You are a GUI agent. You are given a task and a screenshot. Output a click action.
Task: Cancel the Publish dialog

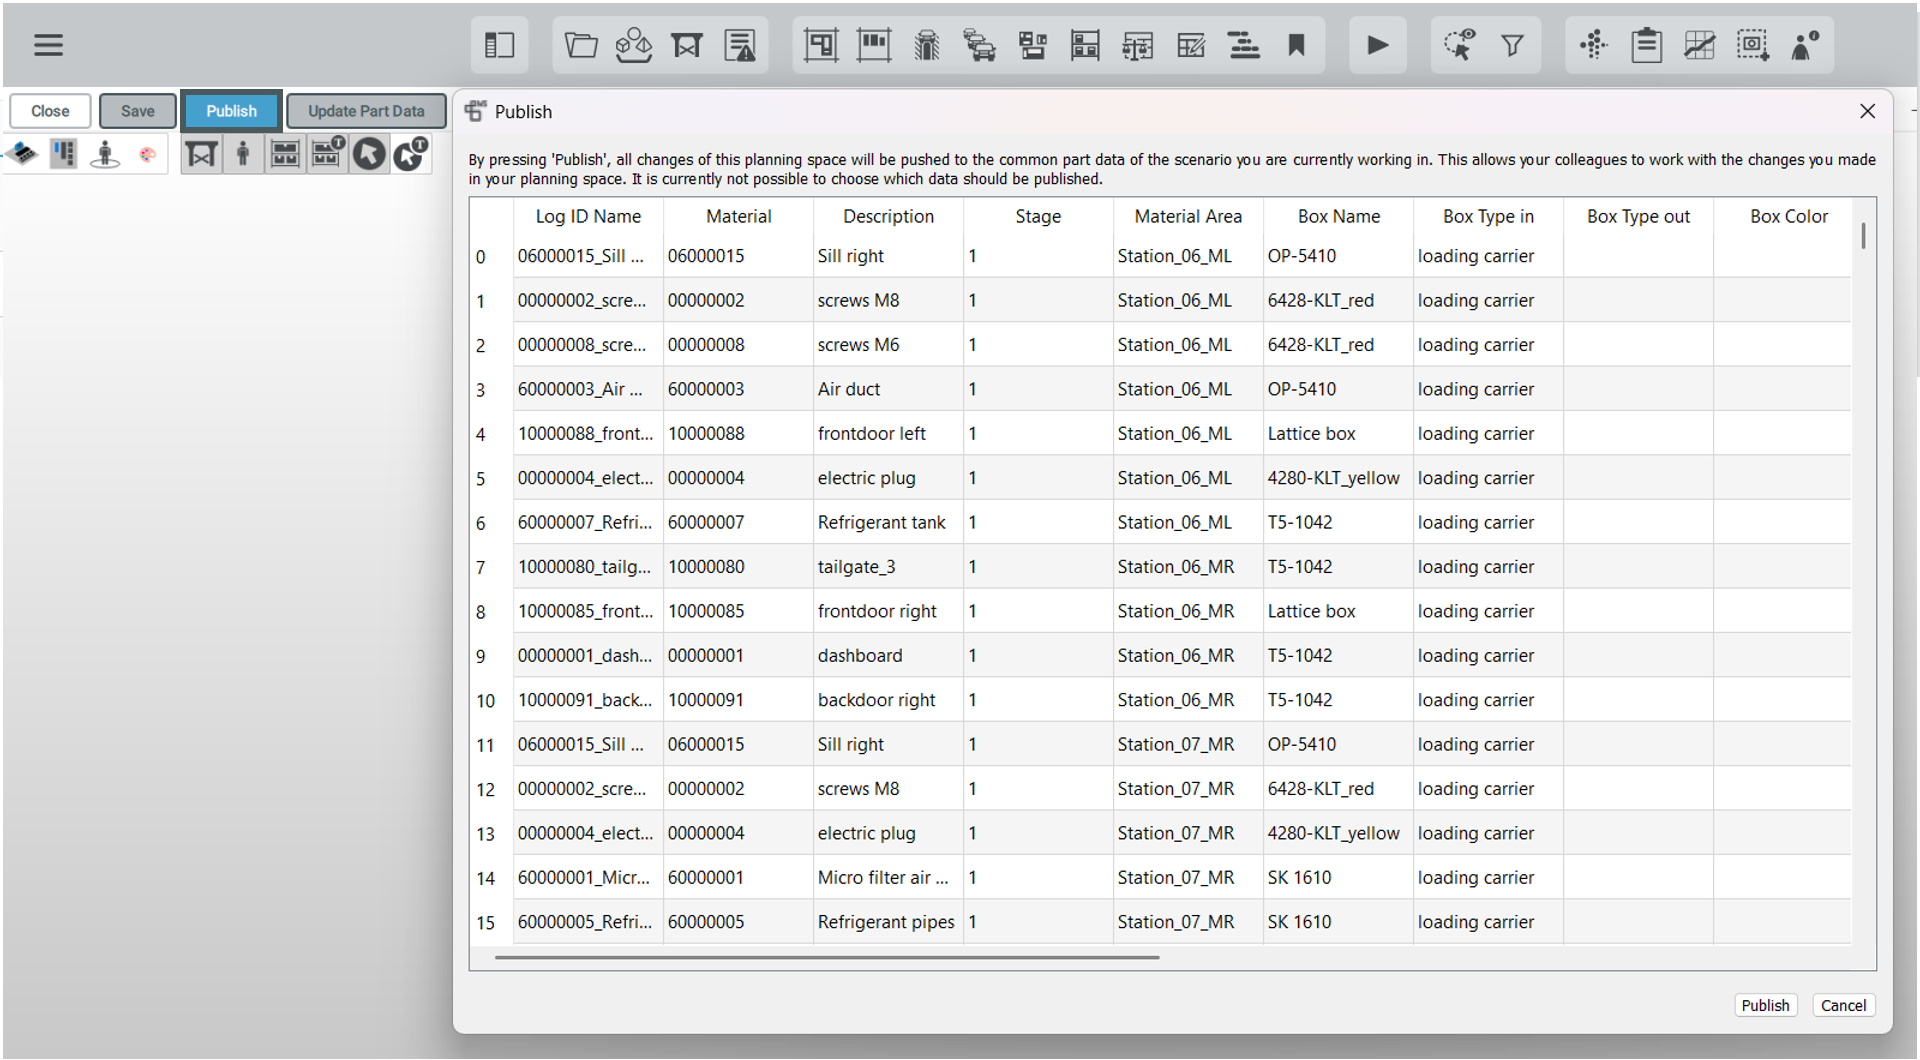click(1843, 1005)
